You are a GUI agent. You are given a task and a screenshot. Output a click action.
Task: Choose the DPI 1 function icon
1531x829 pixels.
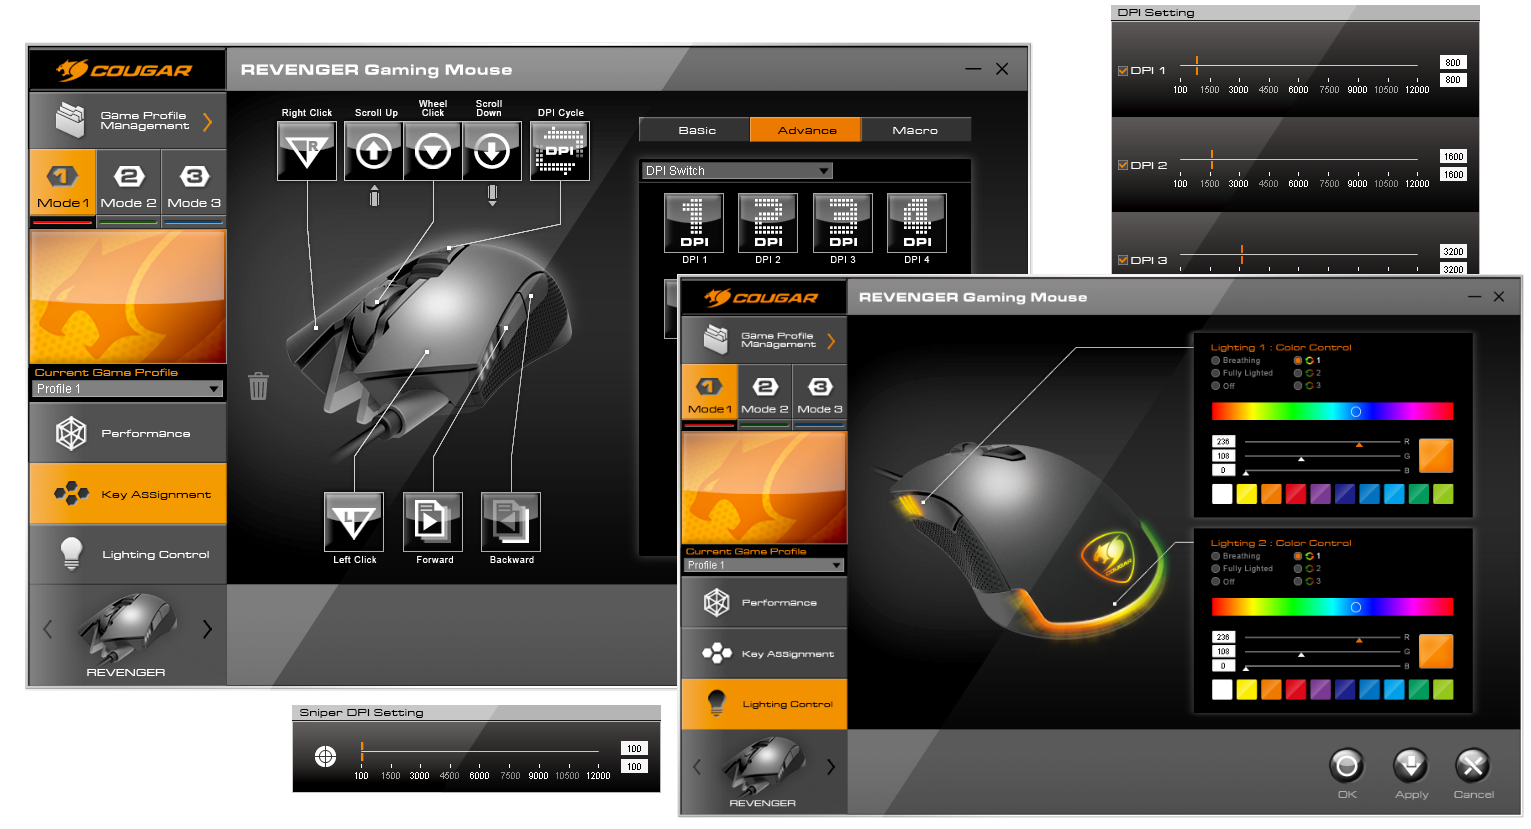point(694,223)
